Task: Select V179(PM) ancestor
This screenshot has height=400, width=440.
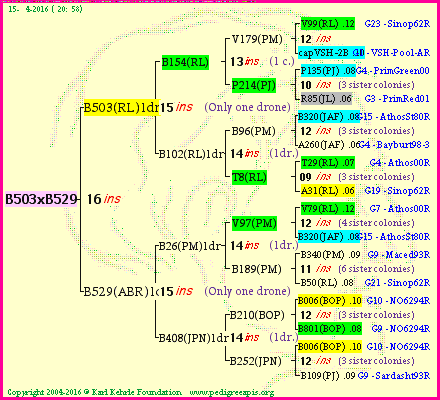Action: [x=257, y=39]
